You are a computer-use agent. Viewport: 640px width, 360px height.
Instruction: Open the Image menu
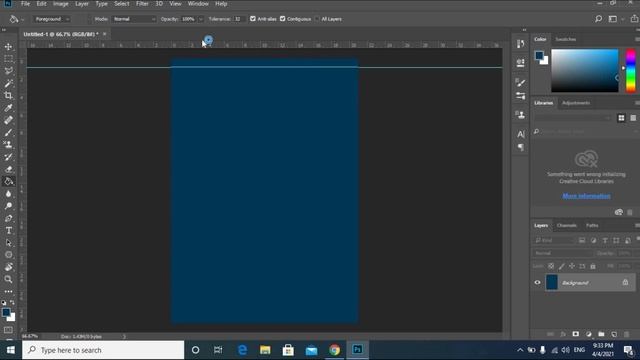coord(60,4)
